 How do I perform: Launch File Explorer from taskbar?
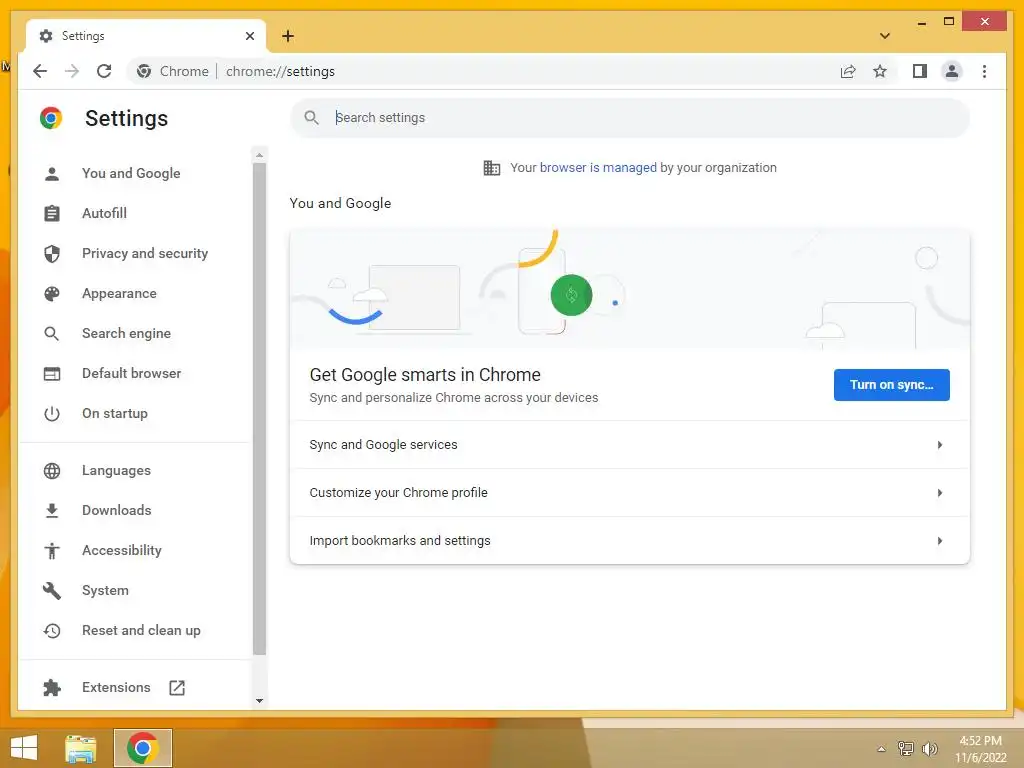click(80, 748)
